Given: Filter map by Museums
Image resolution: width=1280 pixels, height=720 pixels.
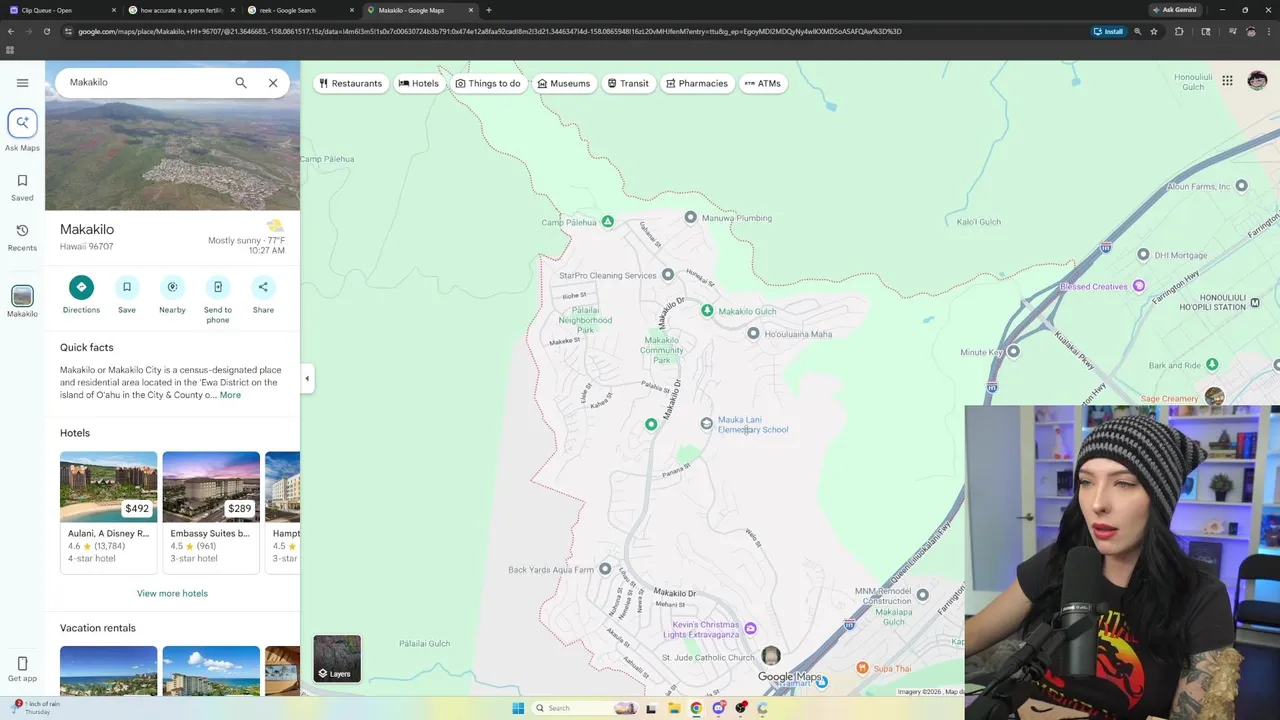Looking at the screenshot, I should pyautogui.click(x=563, y=83).
